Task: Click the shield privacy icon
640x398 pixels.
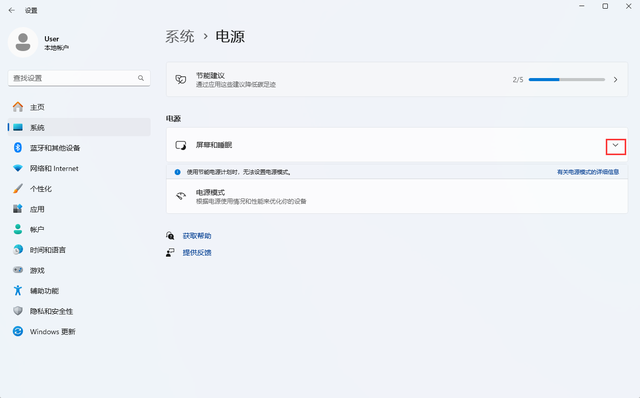Action: 18,311
